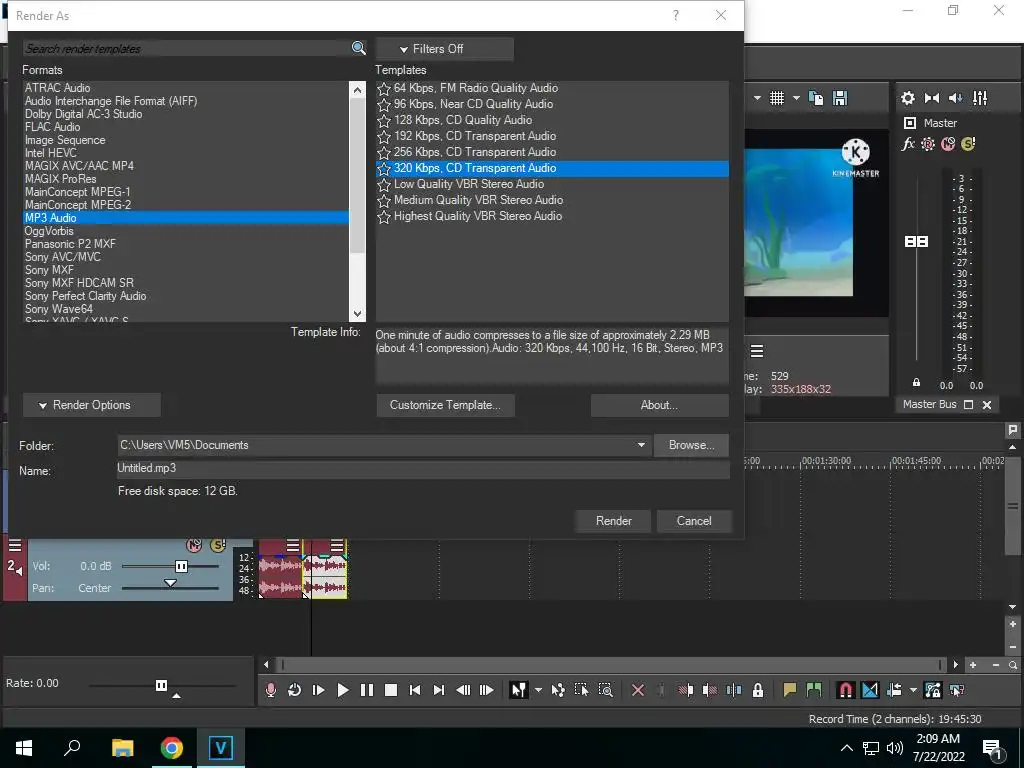Open the Folder path dropdown arrow
Screen dimensions: 1024x768
coord(641,445)
